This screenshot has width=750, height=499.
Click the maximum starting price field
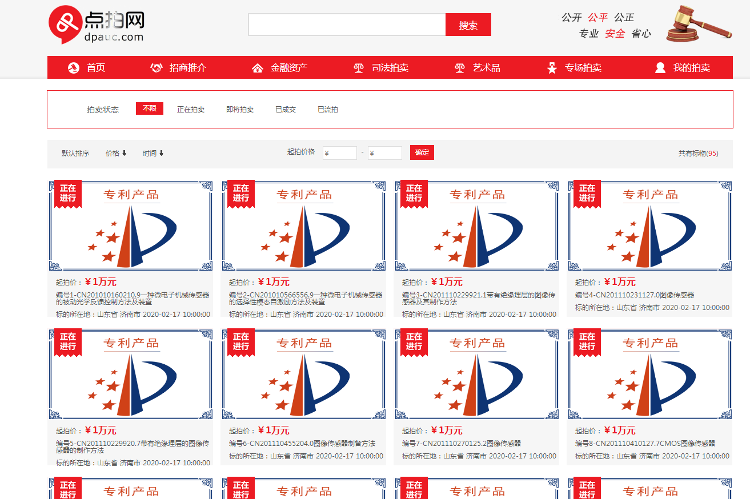[385, 153]
